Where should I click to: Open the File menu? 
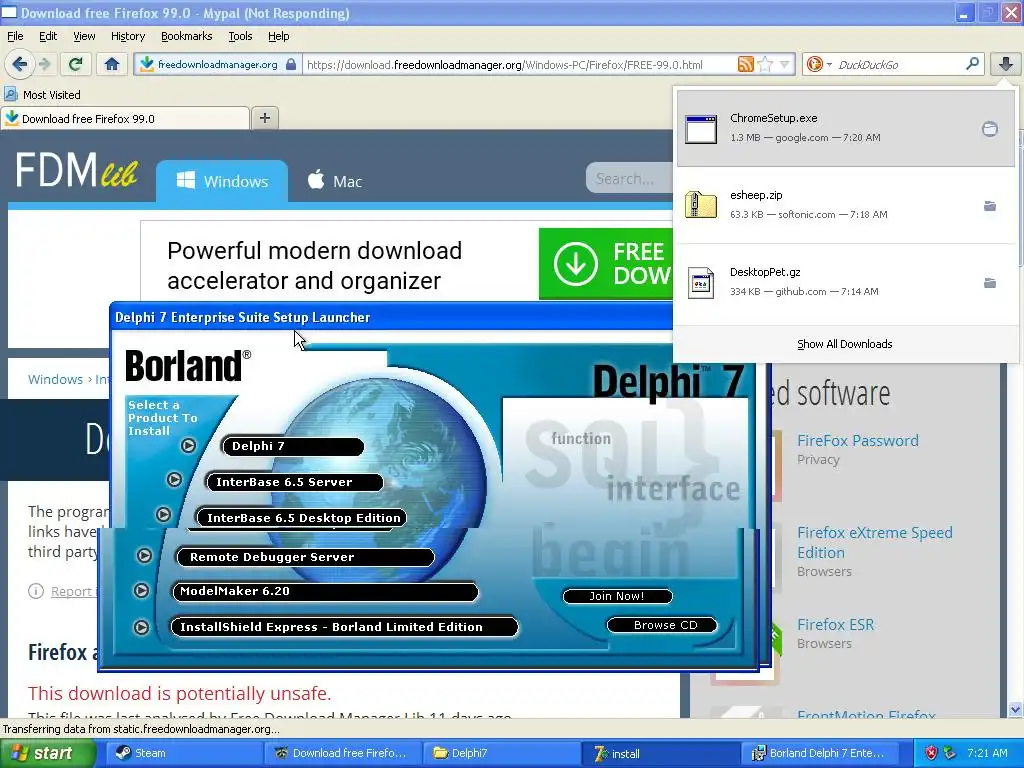[15, 36]
